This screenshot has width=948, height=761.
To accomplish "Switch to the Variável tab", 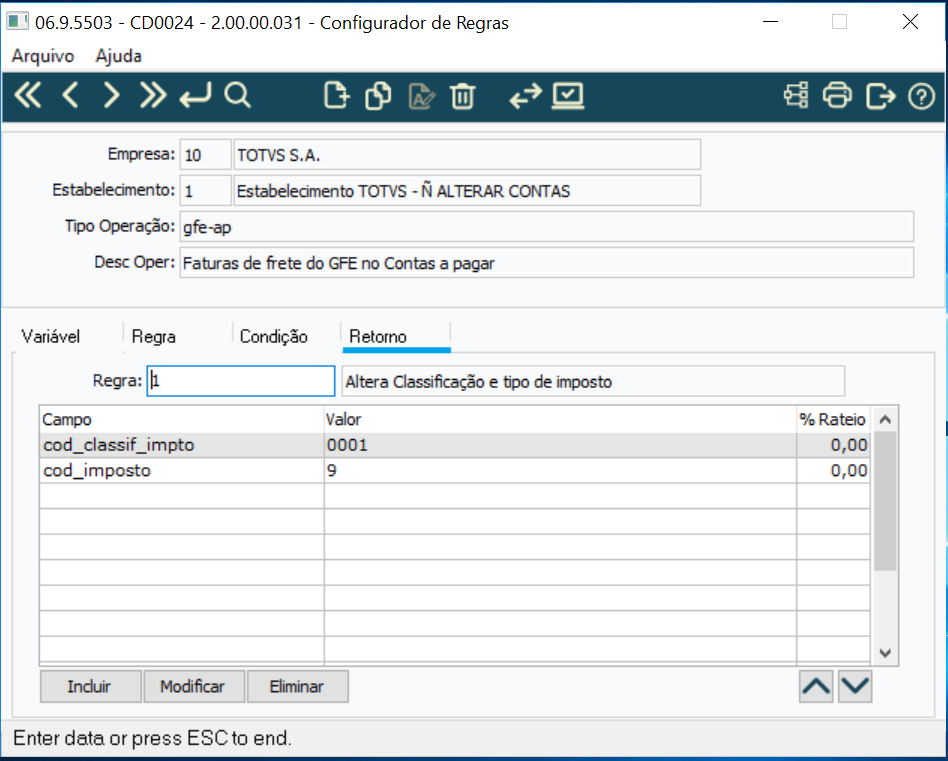I will 51,336.
